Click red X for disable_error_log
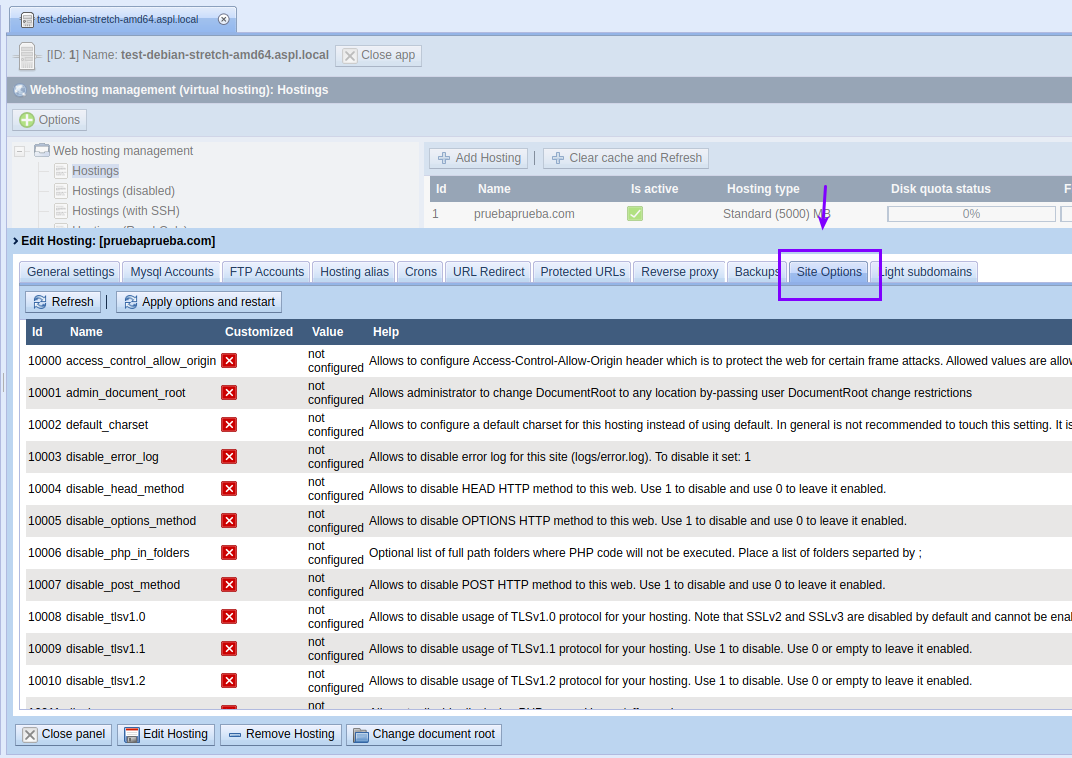The width and height of the screenshot is (1072, 758). 229,457
